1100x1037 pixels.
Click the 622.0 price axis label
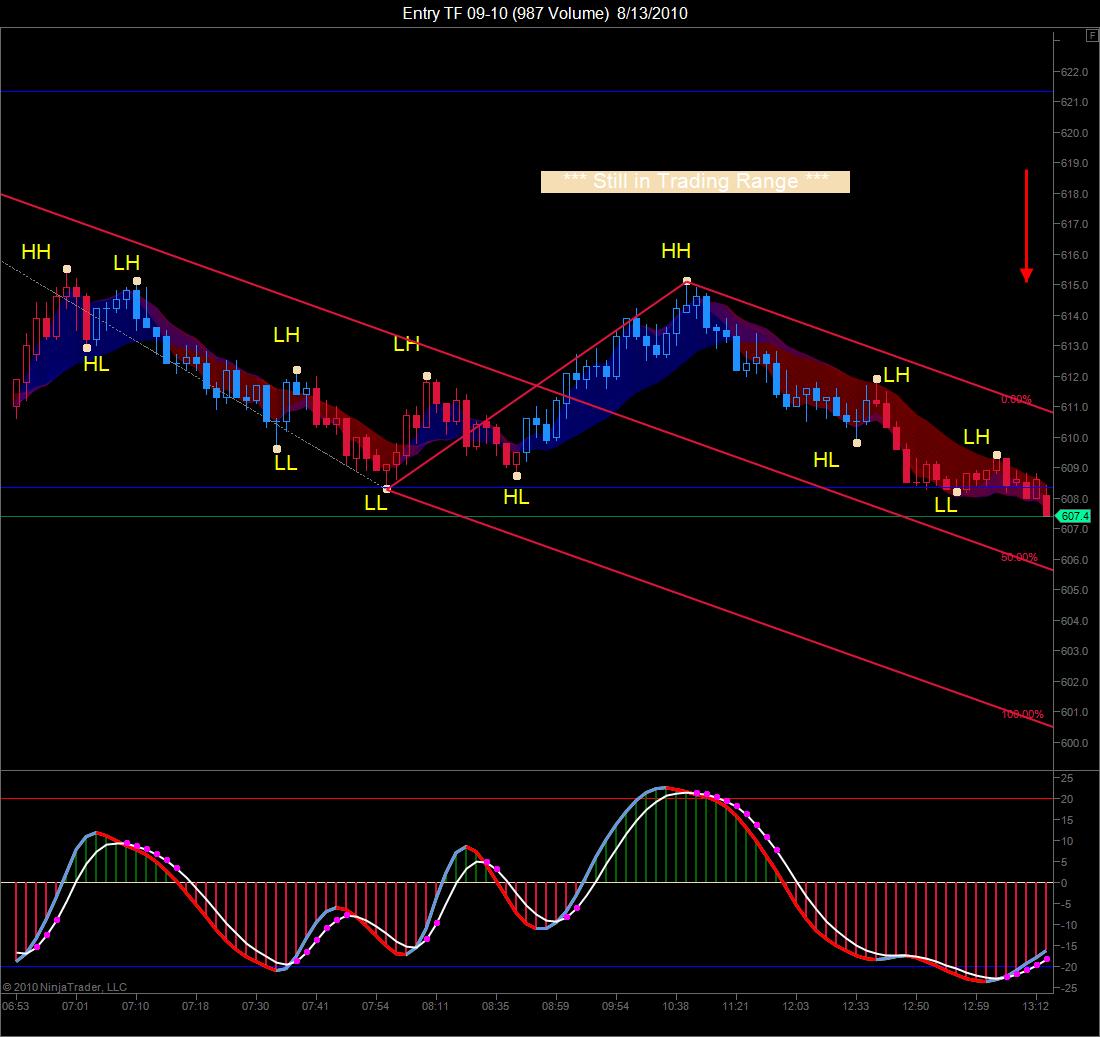[x=1074, y=72]
